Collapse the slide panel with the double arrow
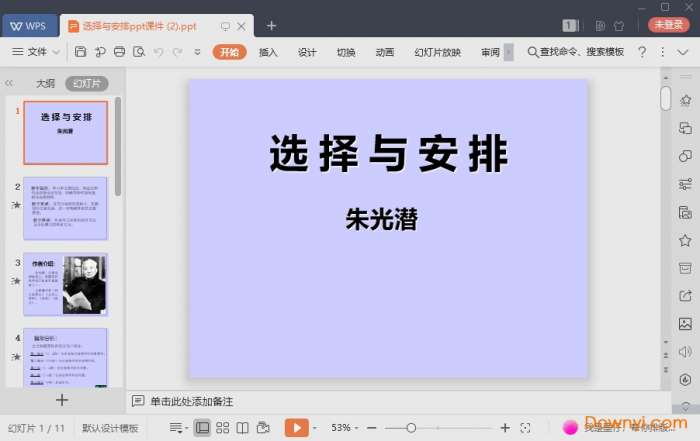Screen dimensions: 700x441 (9, 83)
